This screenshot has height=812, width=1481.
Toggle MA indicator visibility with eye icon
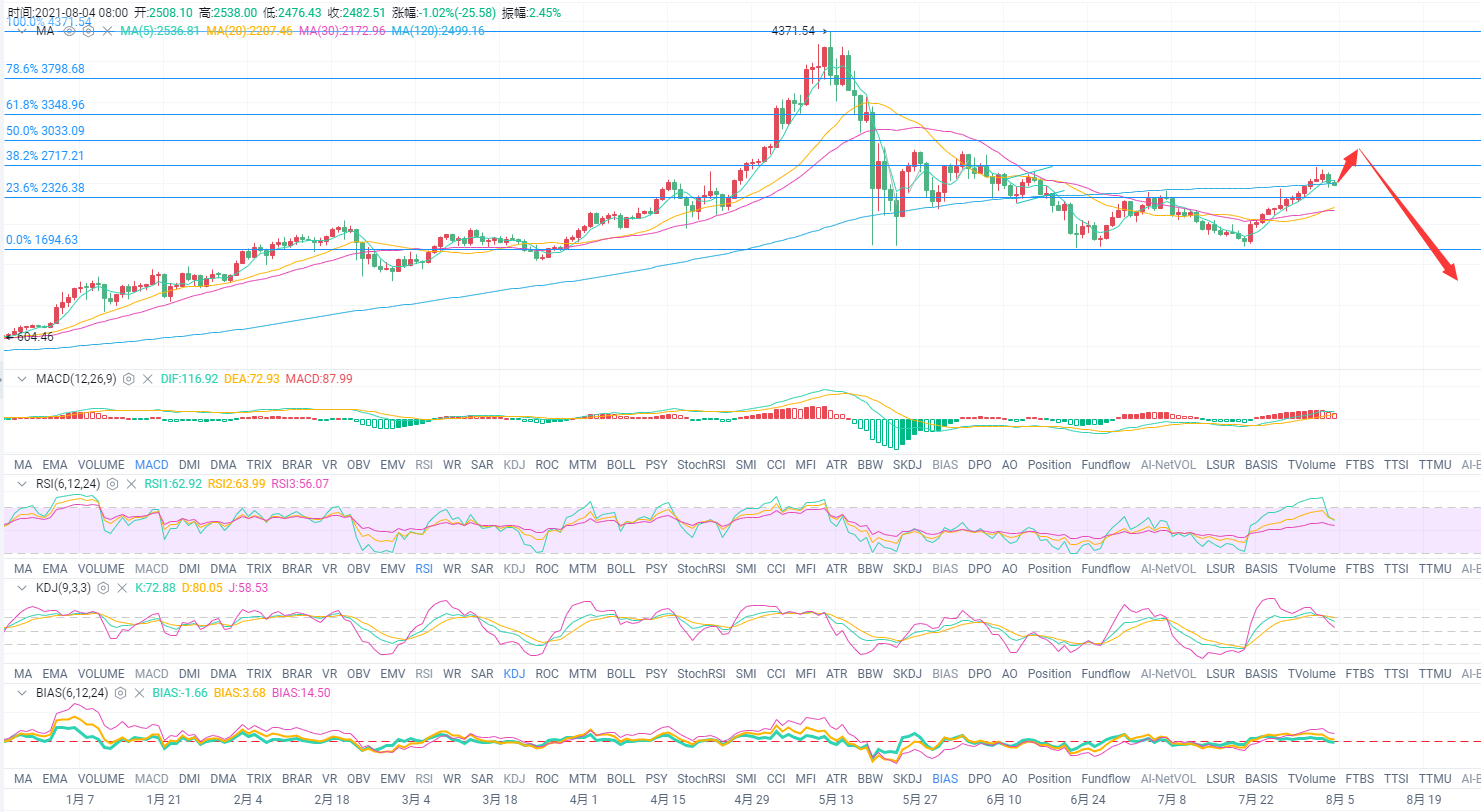click(x=70, y=31)
